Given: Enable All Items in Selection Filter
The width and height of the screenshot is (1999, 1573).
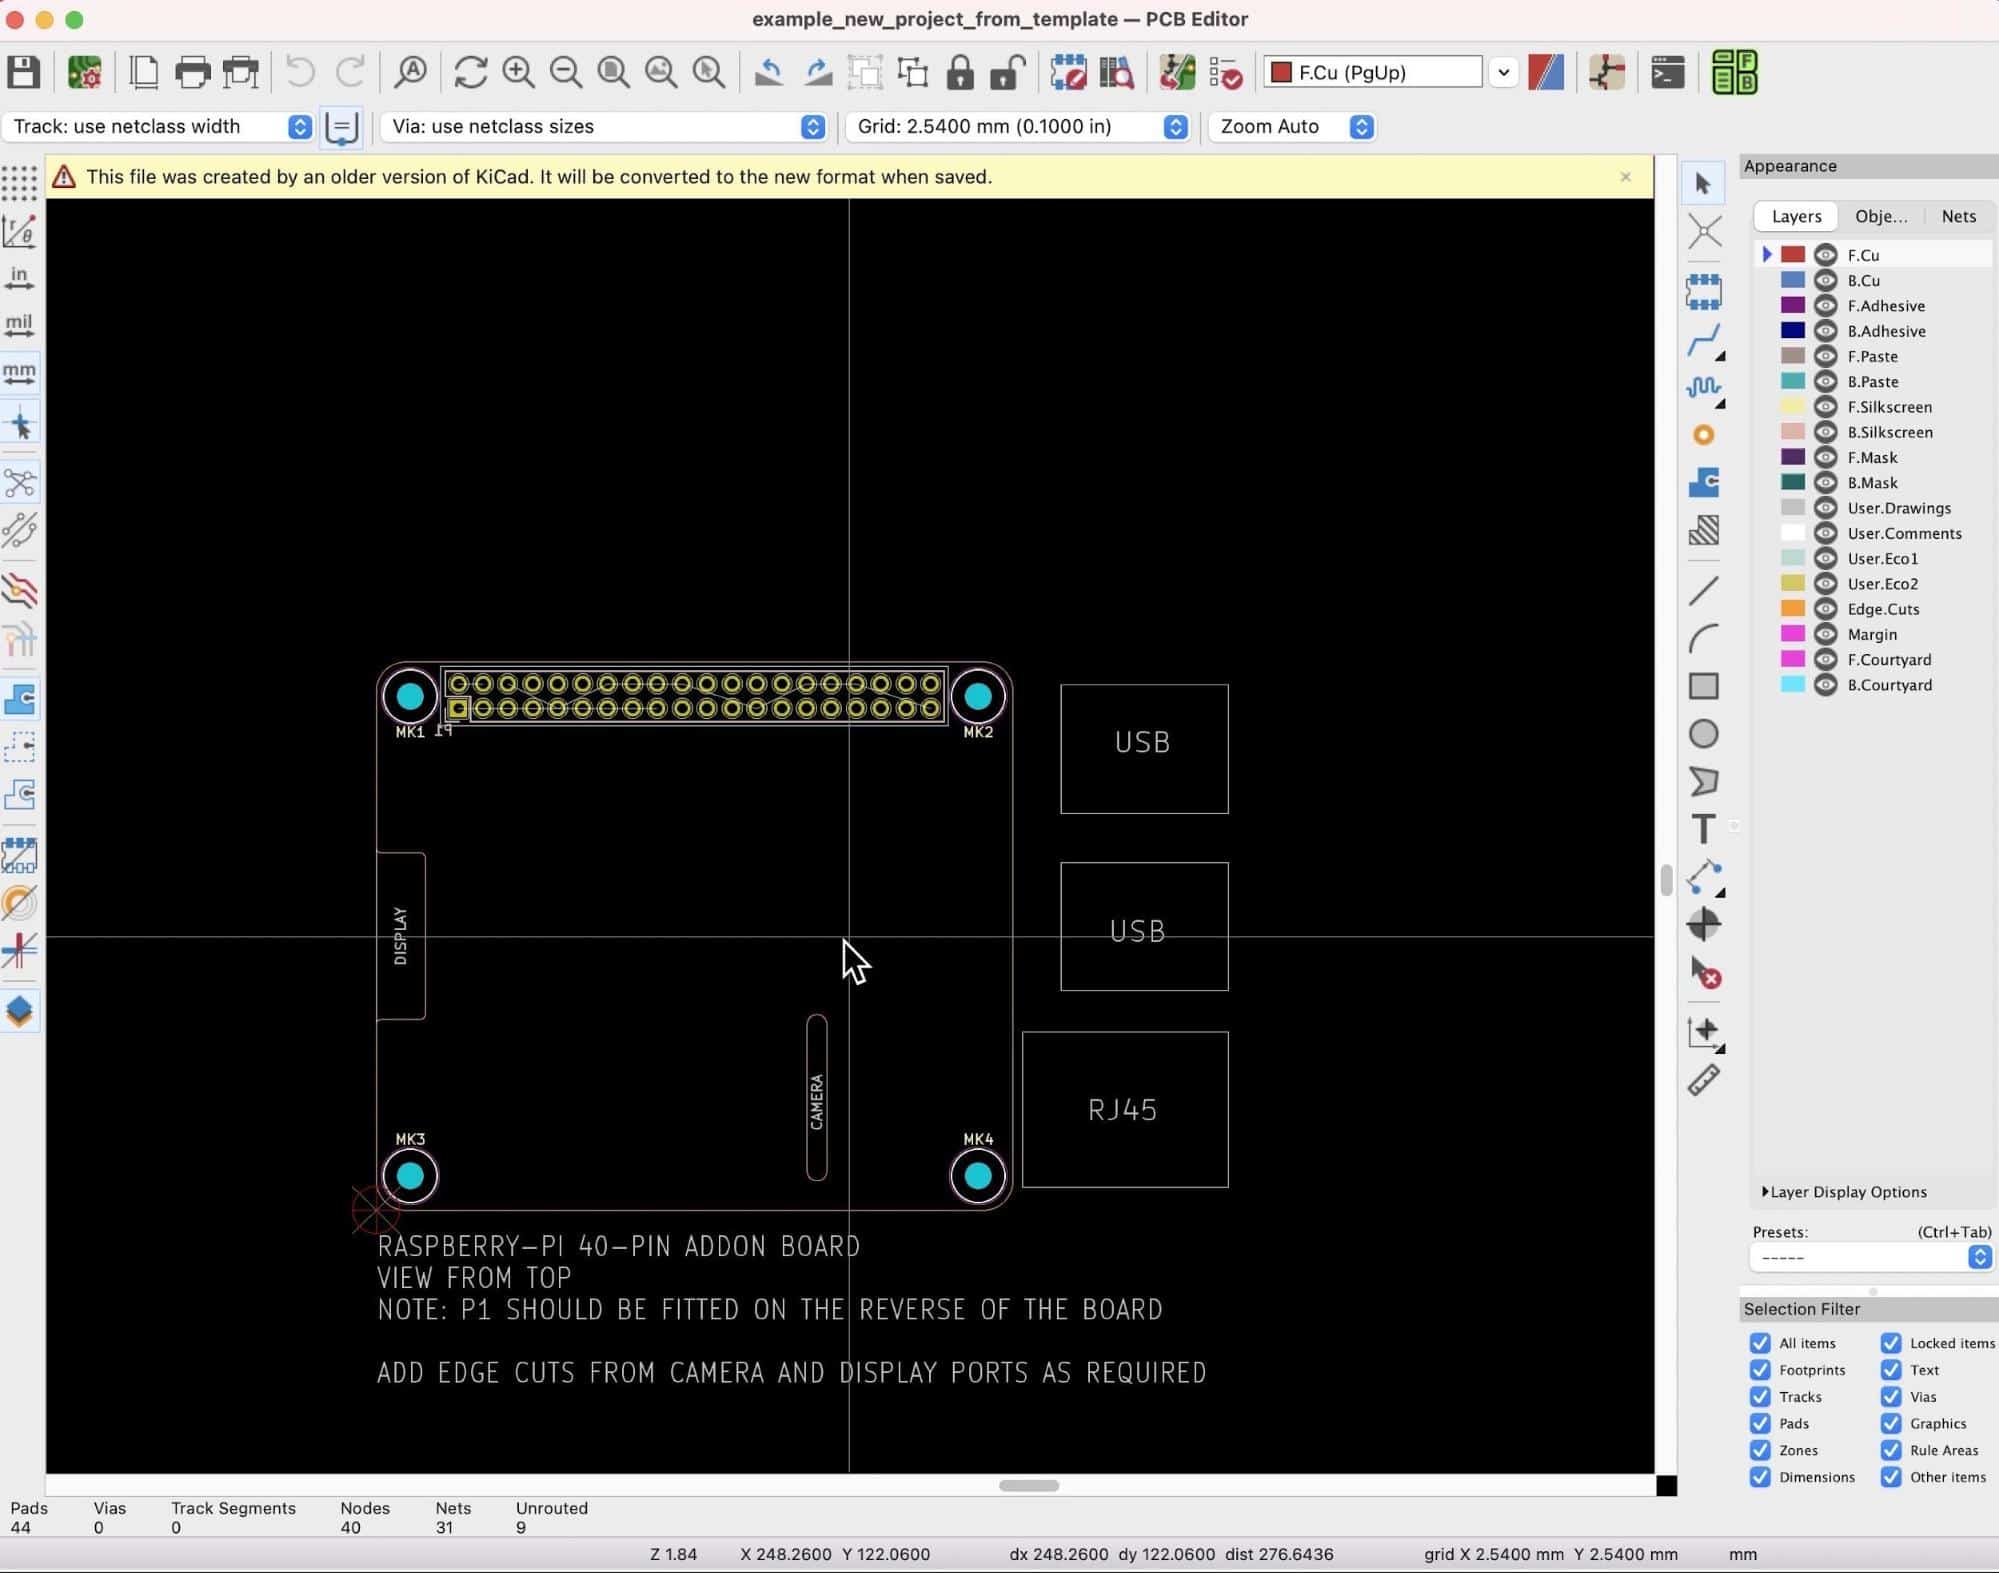Looking at the screenshot, I should point(1760,1342).
